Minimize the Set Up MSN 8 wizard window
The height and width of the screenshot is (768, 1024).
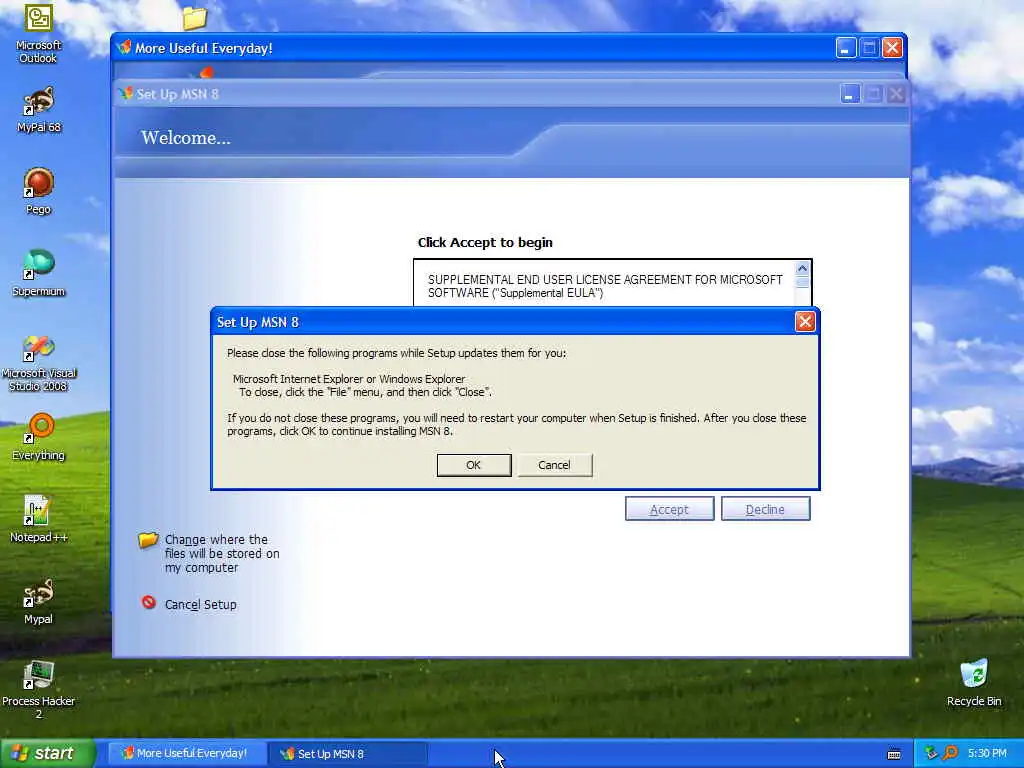[x=850, y=94]
